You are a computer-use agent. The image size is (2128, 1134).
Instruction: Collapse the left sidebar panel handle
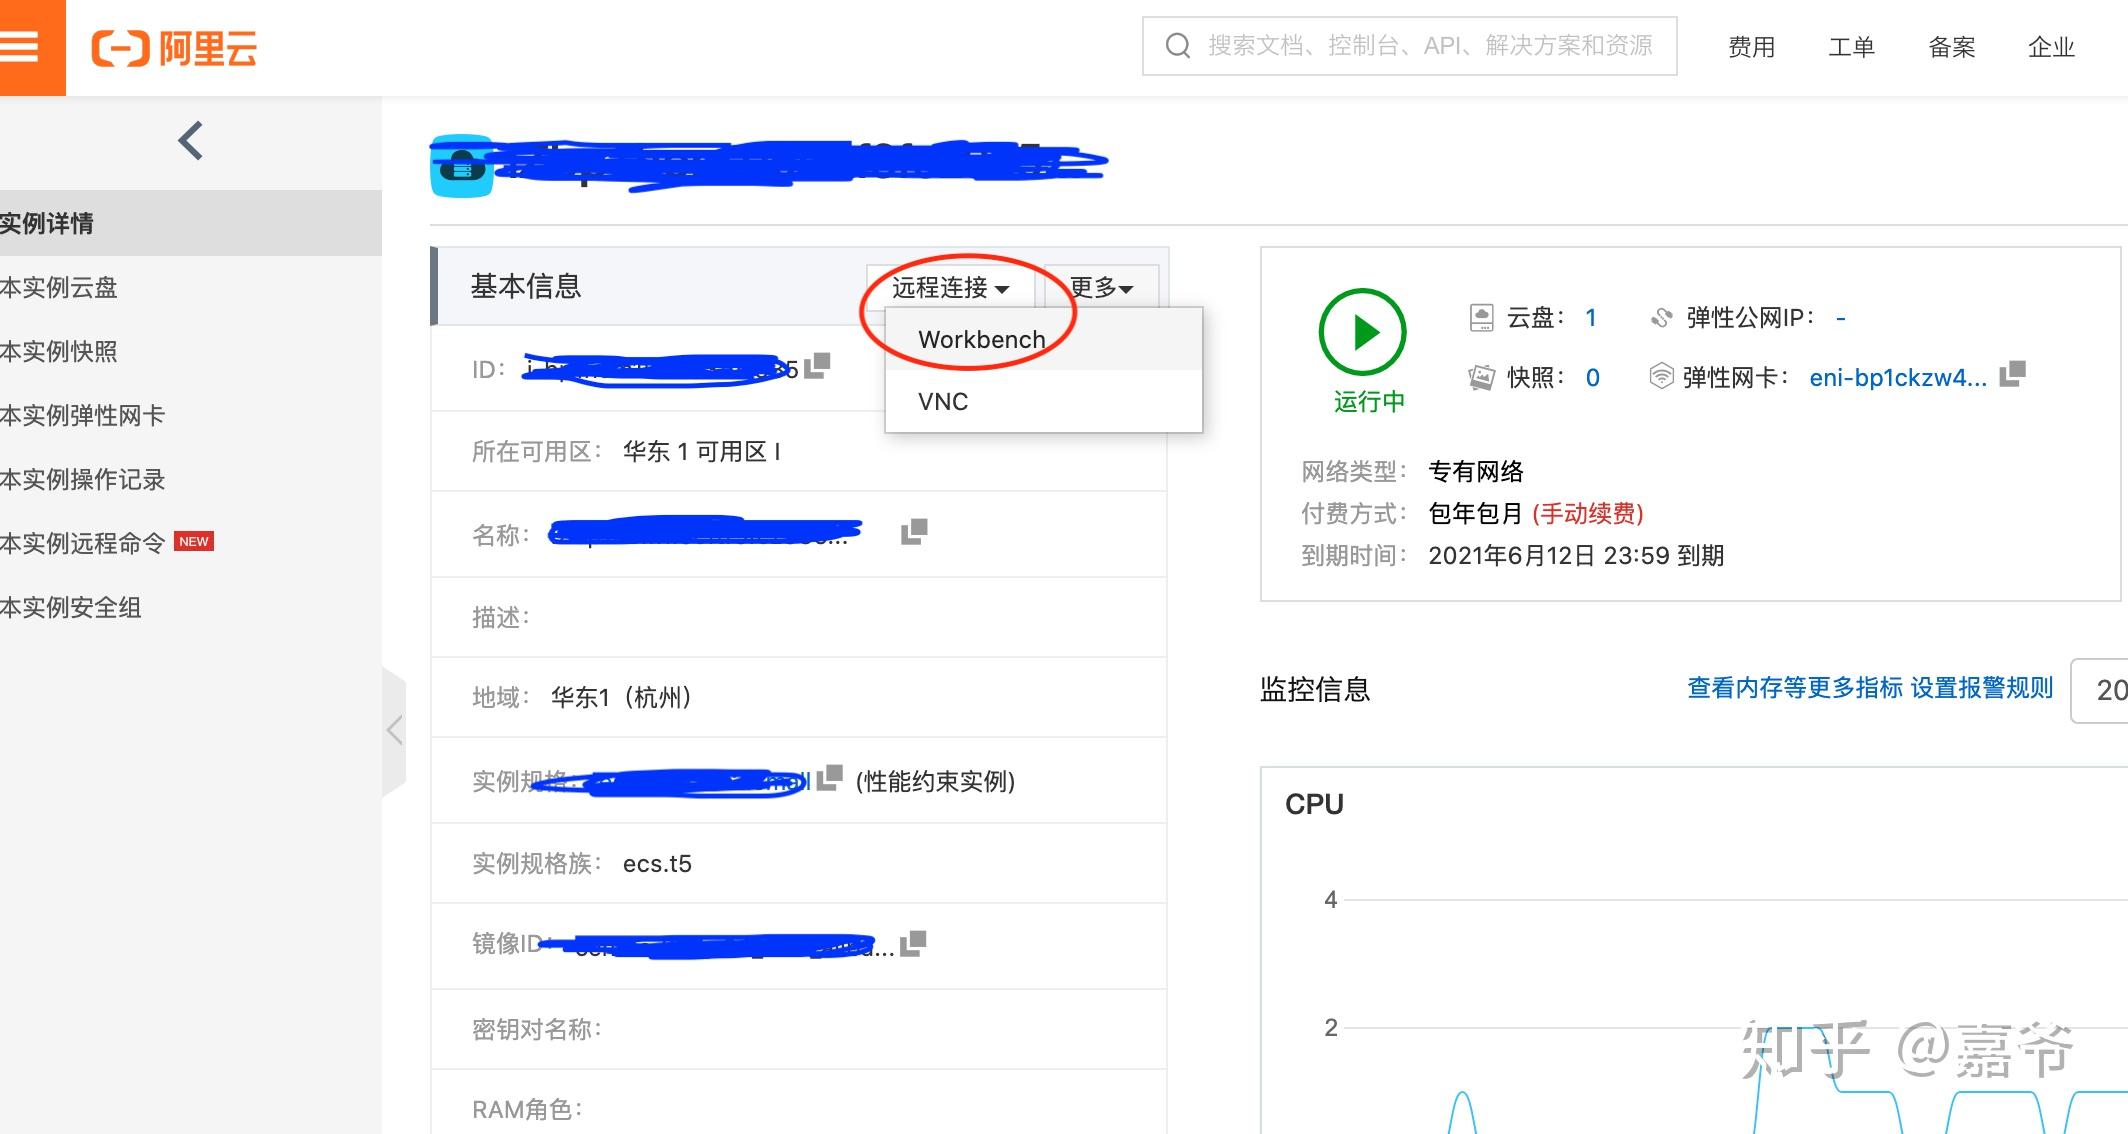[x=395, y=730]
